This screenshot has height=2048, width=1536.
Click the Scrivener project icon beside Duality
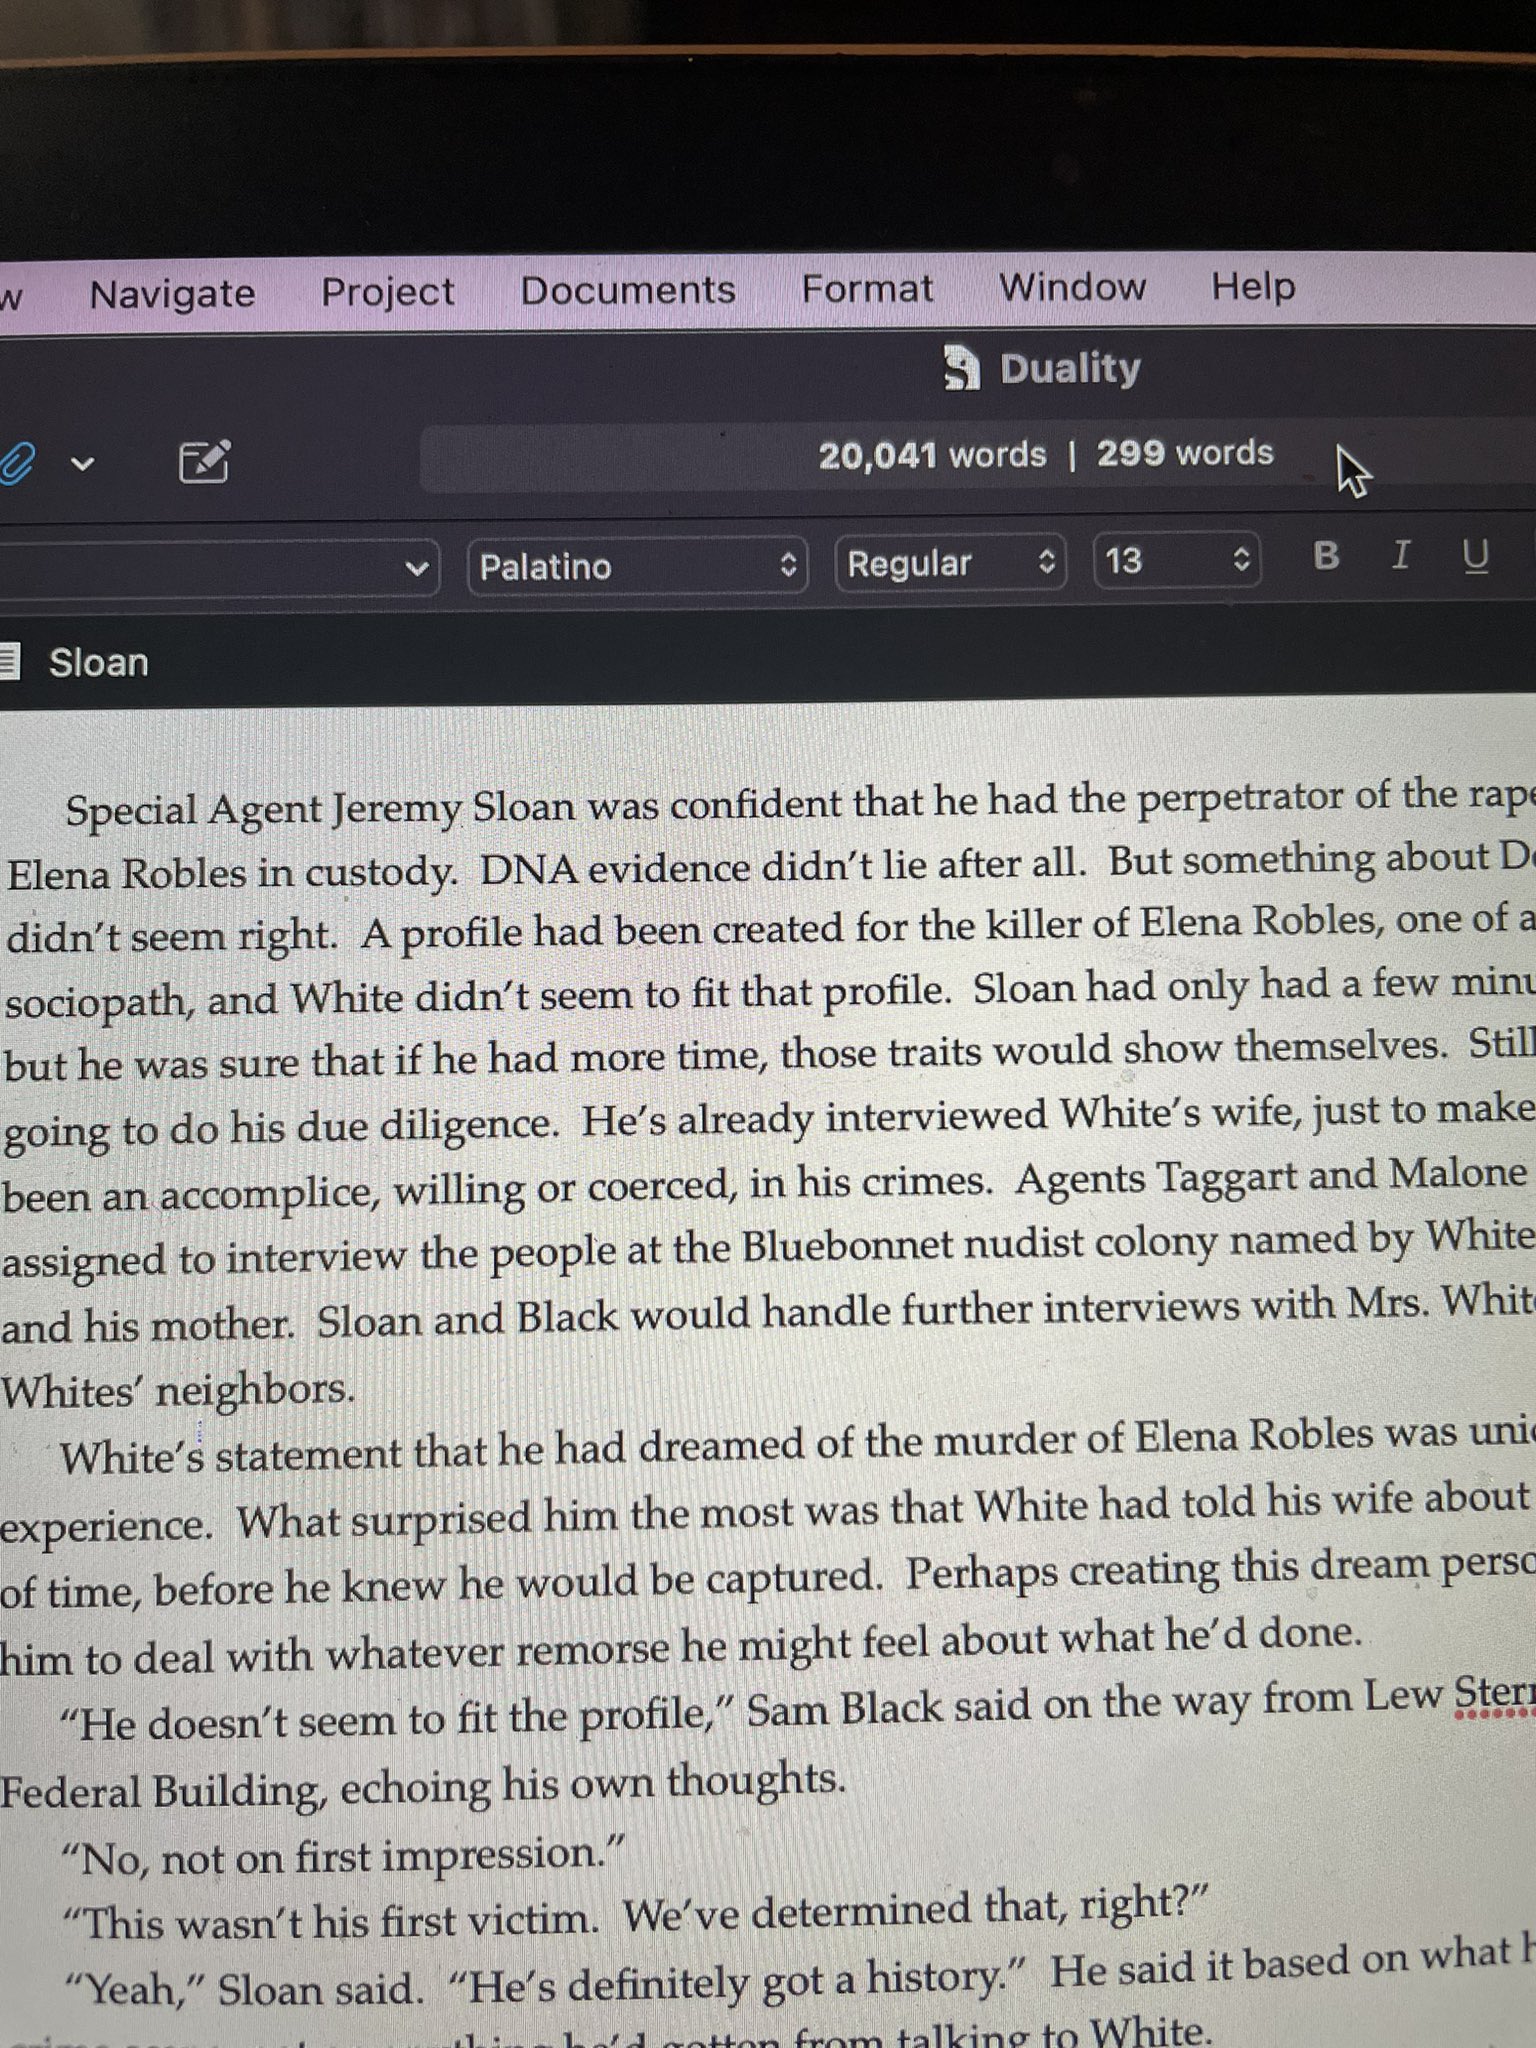pos(962,367)
